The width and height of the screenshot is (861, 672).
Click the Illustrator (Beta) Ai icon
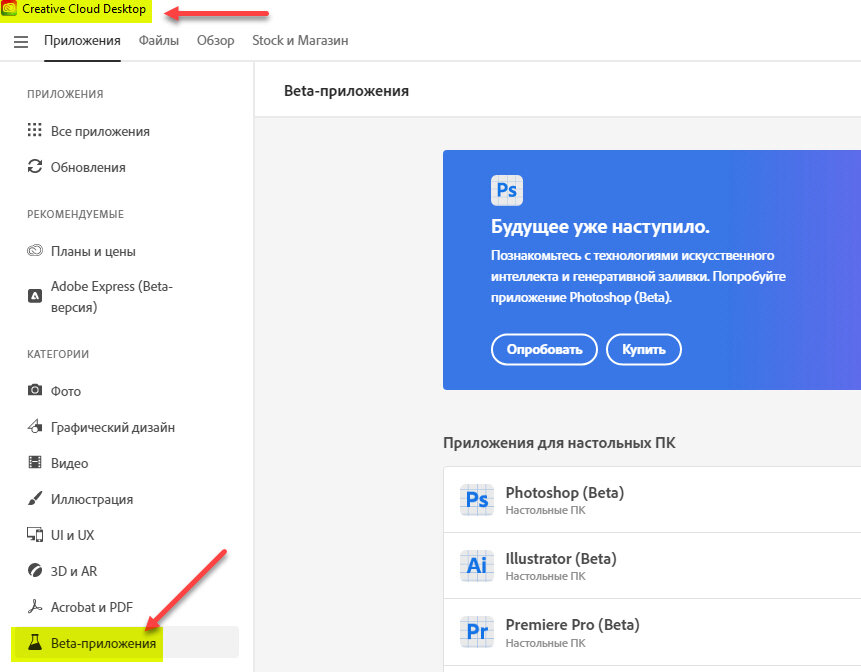[x=477, y=565]
